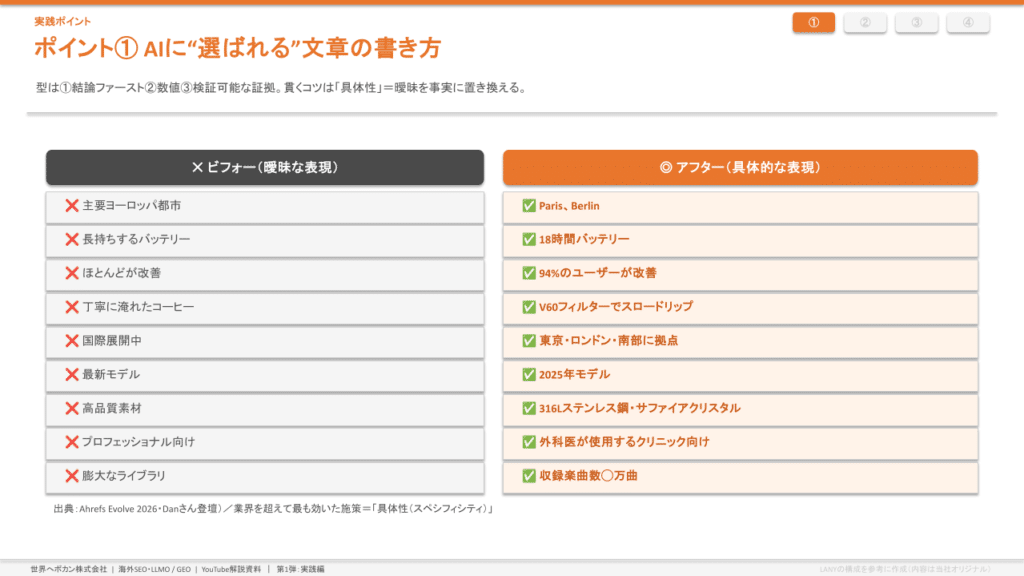
Task: Select the text Paris、Berlin
Action: (x=569, y=206)
